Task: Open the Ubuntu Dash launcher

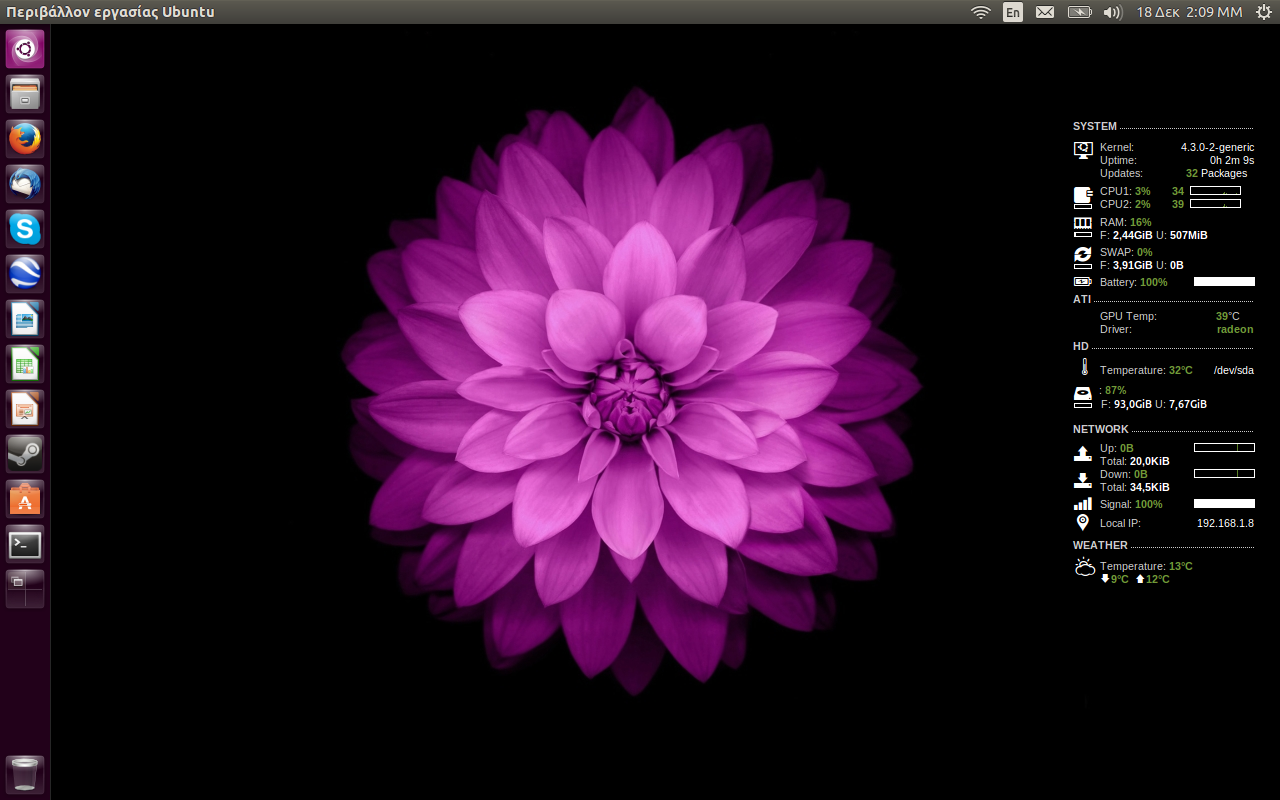Action: pyautogui.click(x=25, y=49)
